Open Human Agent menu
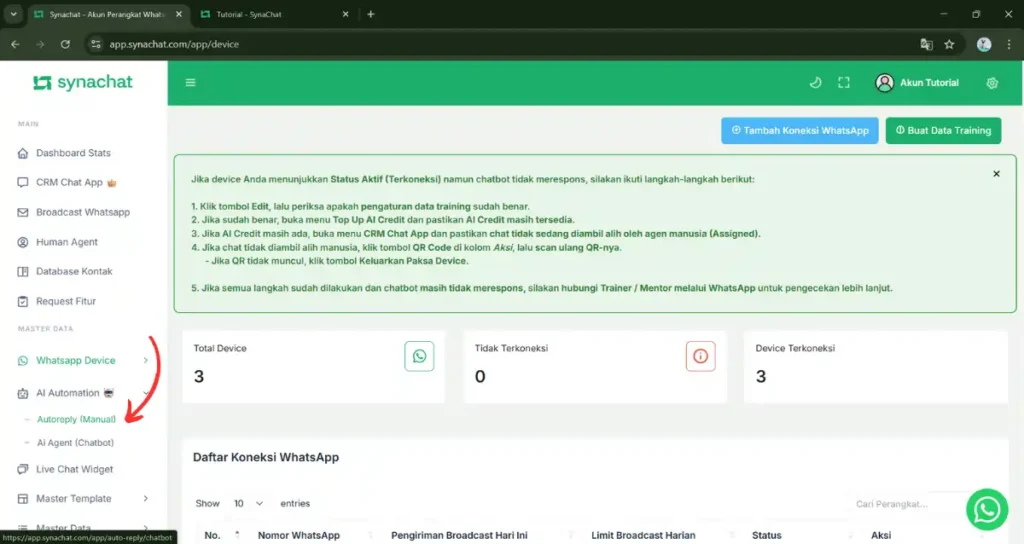The height and width of the screenshot is (544, 1024). pos(67,242)
